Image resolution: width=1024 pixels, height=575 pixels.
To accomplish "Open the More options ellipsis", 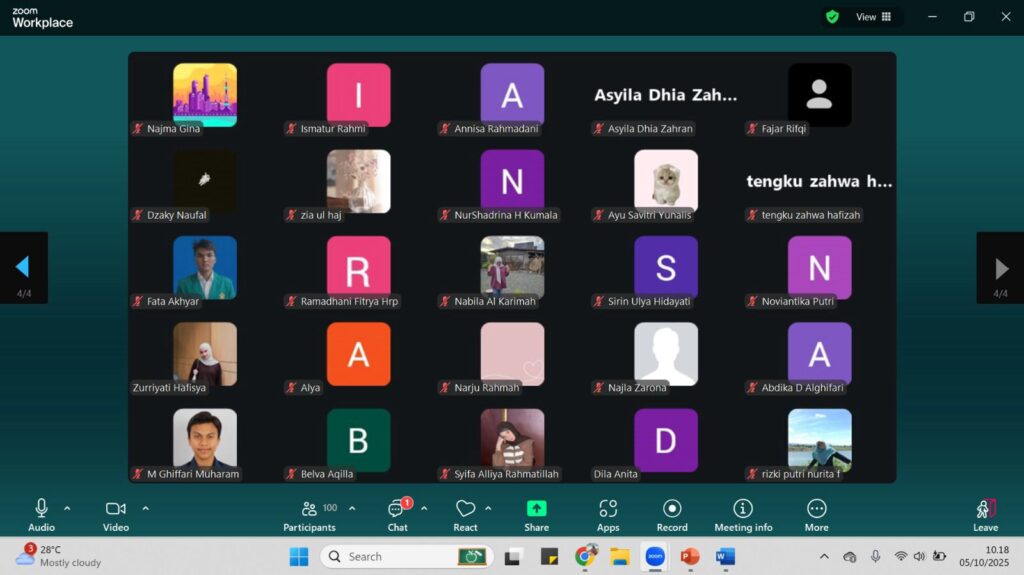I will tap(816, 509).
